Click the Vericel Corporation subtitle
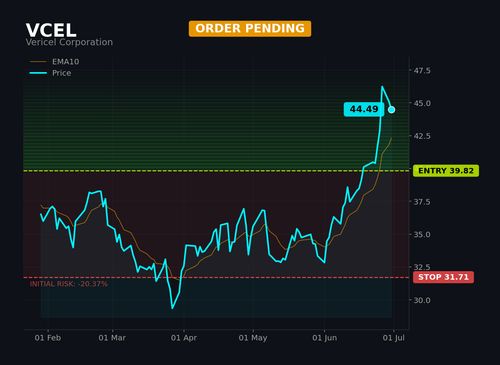Image resolution: width=500 pixels, height=365 pixels. (69, 42)
